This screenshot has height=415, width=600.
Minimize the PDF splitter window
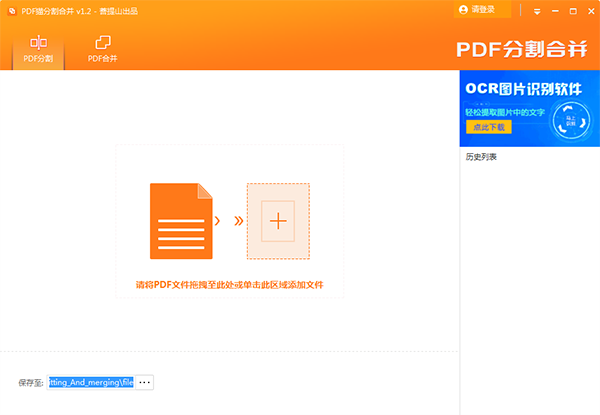click(x=555, y=10)
